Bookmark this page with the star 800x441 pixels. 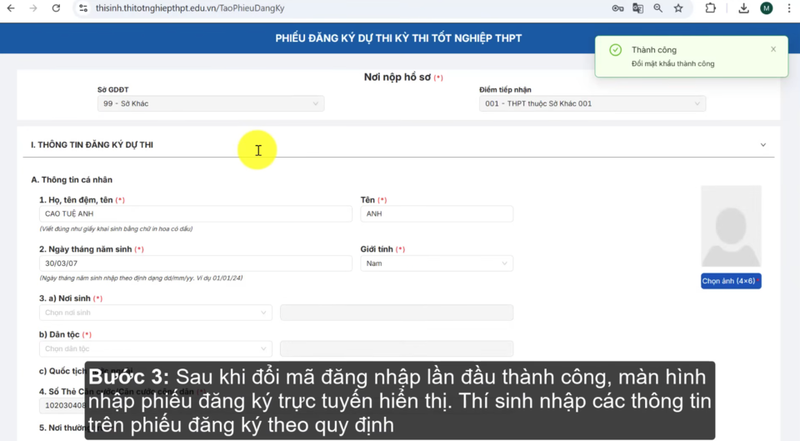point(678,8)
